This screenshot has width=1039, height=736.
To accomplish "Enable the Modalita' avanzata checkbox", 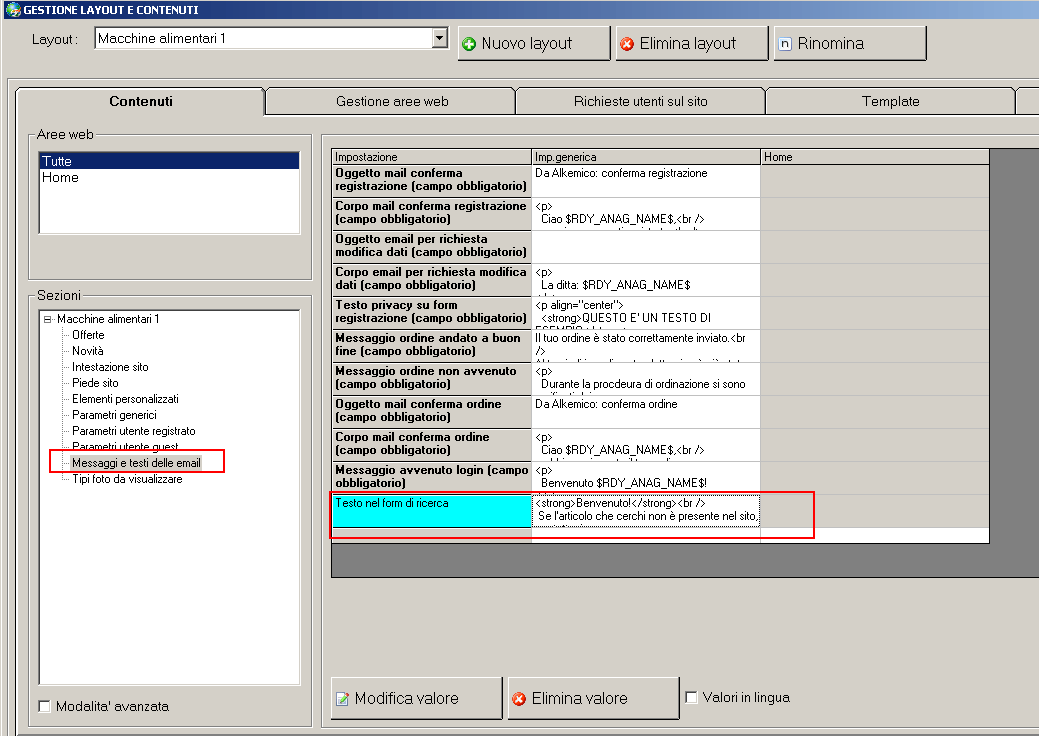I will [x=45, y=706].
